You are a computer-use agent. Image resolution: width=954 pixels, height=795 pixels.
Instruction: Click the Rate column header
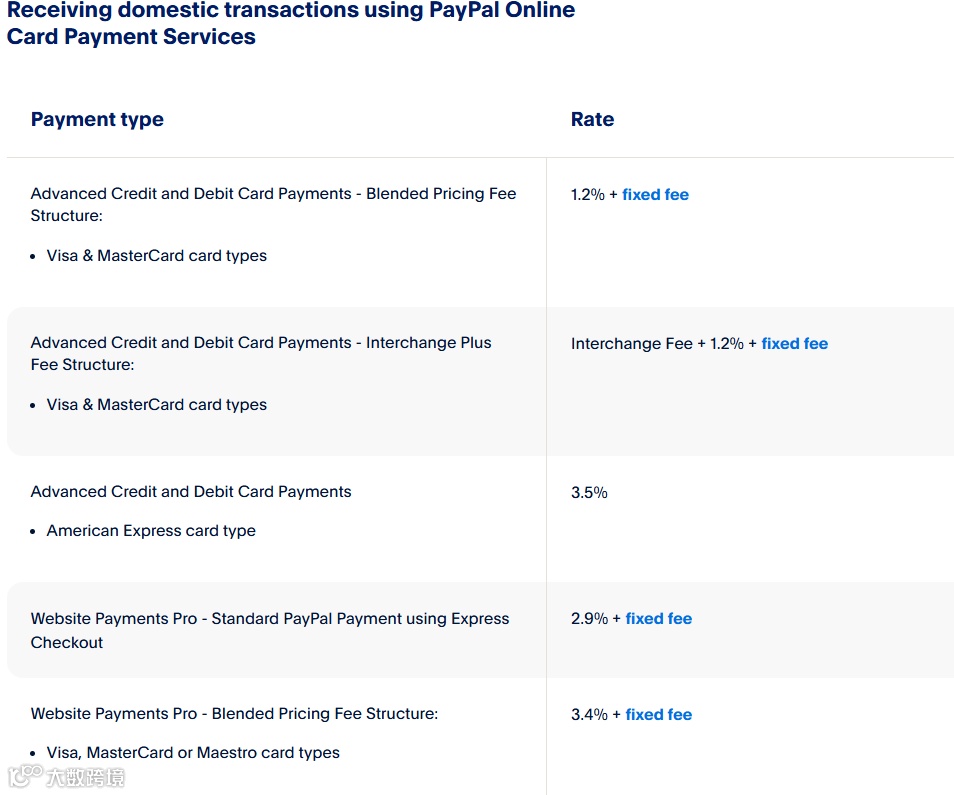[x=592, y=120]
